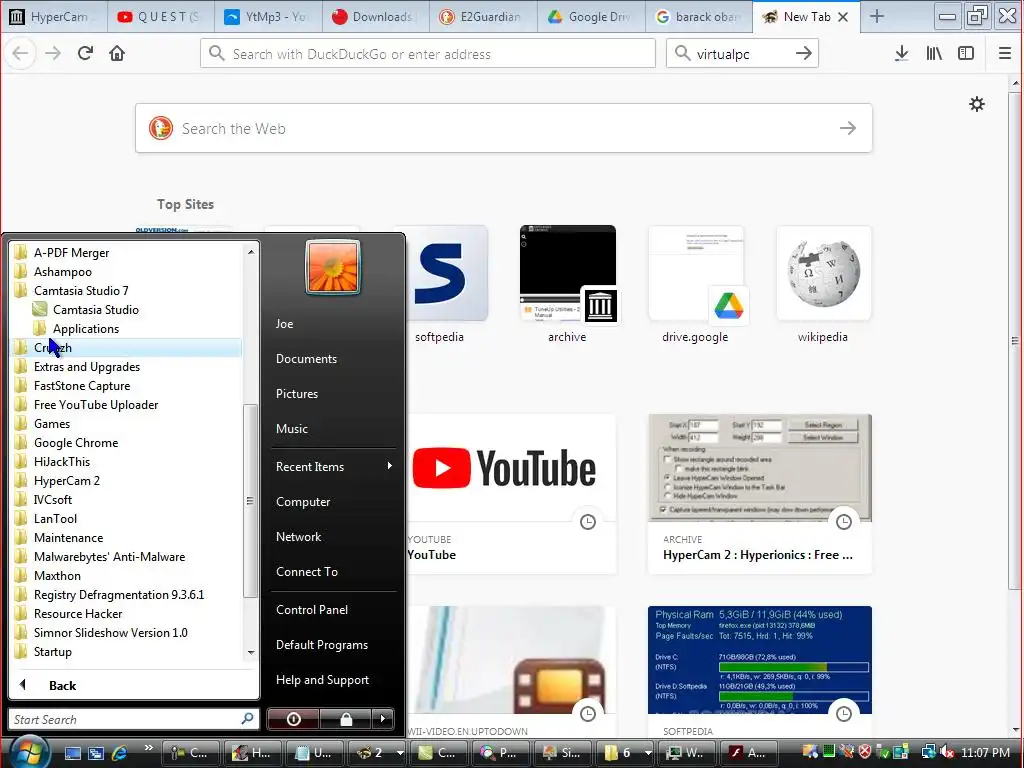1024x768 pixels.
Task: Switch to the YtMp3 tab
Action: [x=268, y=17]
